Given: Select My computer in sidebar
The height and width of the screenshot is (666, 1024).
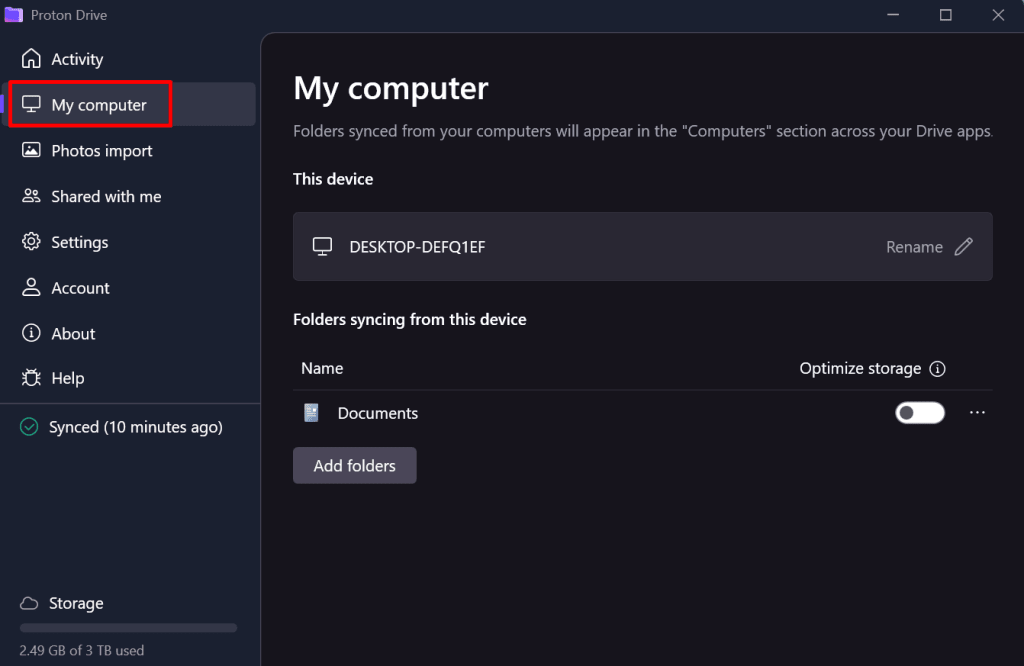Looking at the screenshot, I should coord(129,104).
